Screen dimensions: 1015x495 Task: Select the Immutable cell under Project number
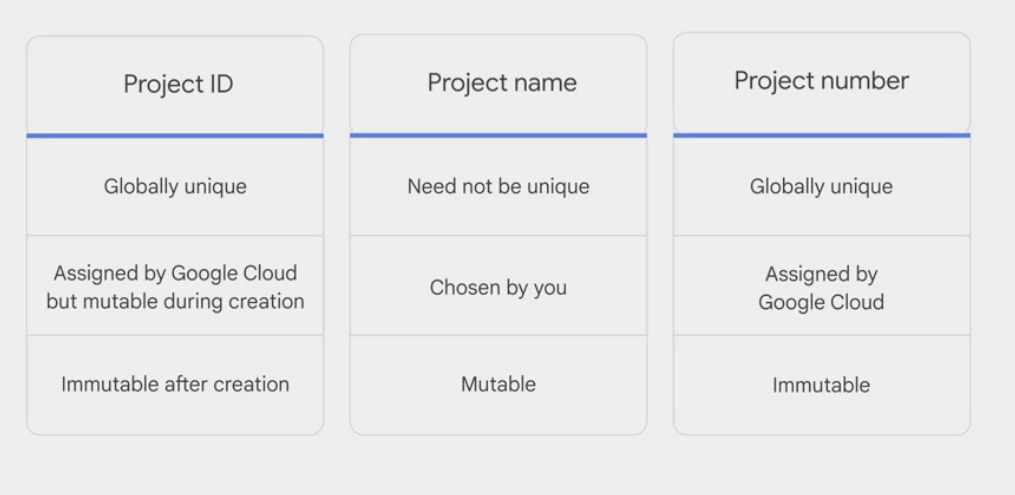[x=821, y=385]
